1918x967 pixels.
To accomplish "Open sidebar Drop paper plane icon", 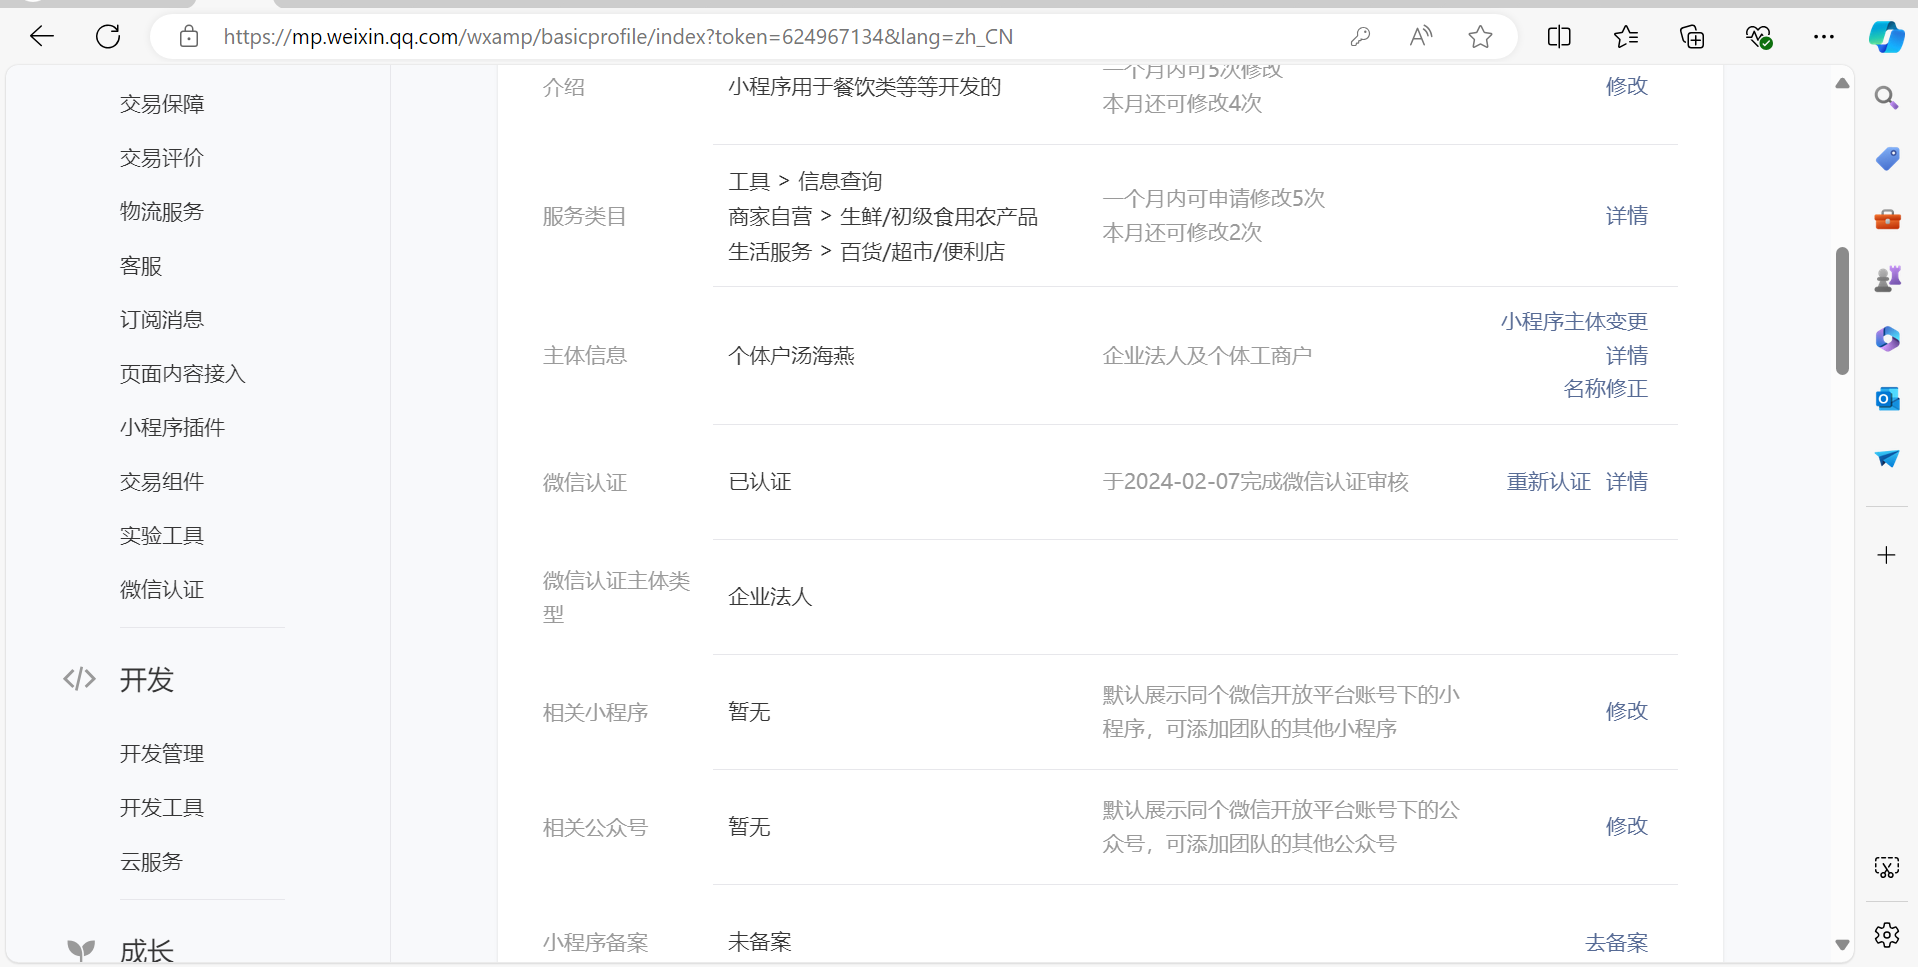I will point(1887,458).
